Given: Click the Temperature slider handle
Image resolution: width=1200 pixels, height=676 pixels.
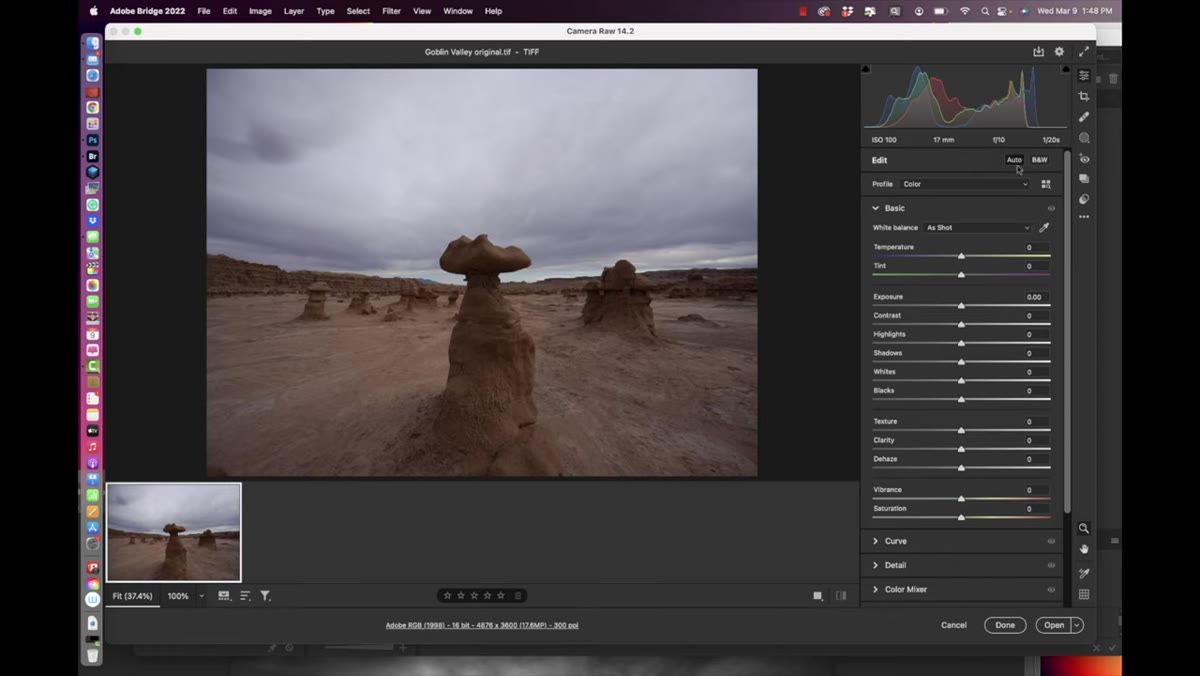Looking at the screenshot, I should pos(961,256).
